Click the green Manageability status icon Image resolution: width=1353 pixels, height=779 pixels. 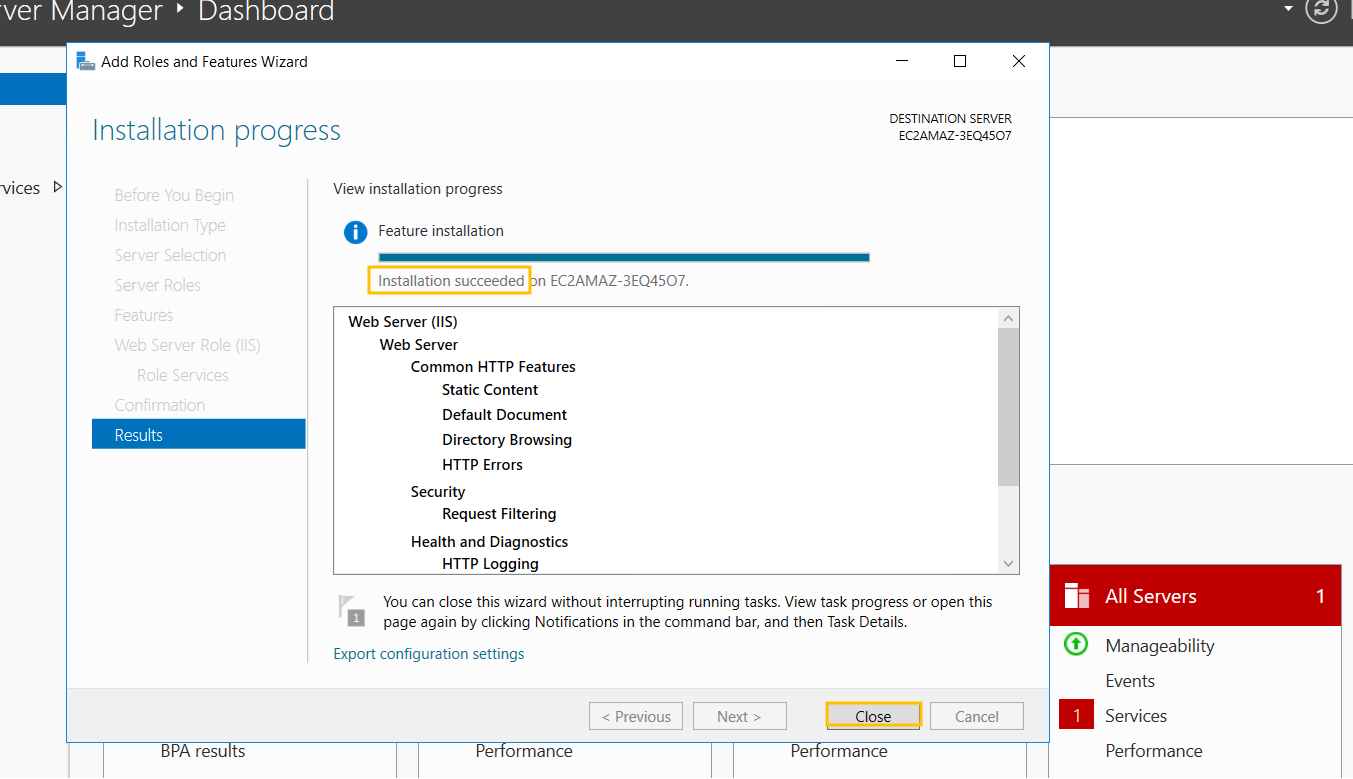pyautogui.click(x=1076, y=645)
